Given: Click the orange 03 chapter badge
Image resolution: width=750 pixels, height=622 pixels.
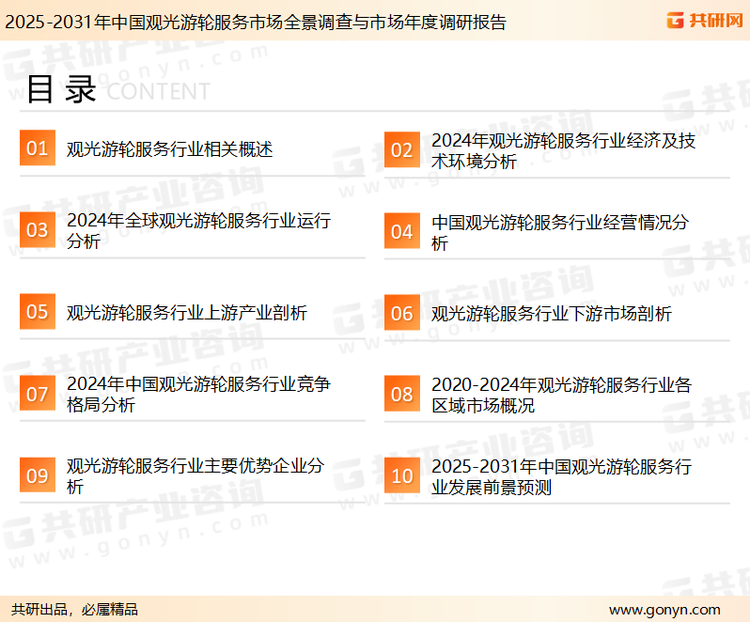Looking at the screenshot, I should [x=37, y=230].
